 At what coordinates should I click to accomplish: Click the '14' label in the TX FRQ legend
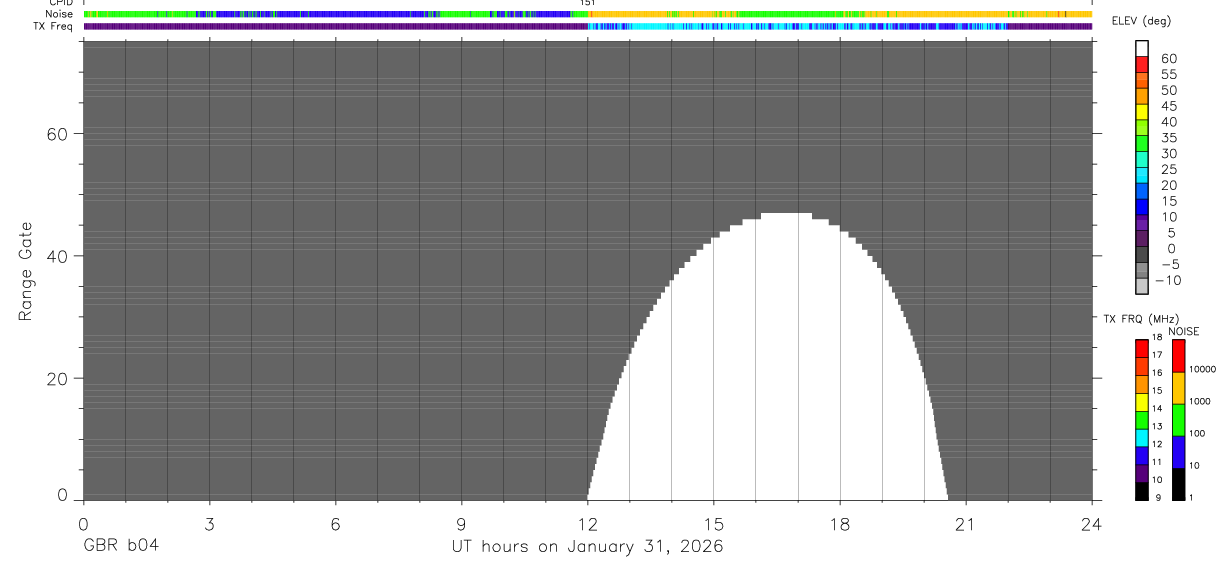tap(1157, 409)
